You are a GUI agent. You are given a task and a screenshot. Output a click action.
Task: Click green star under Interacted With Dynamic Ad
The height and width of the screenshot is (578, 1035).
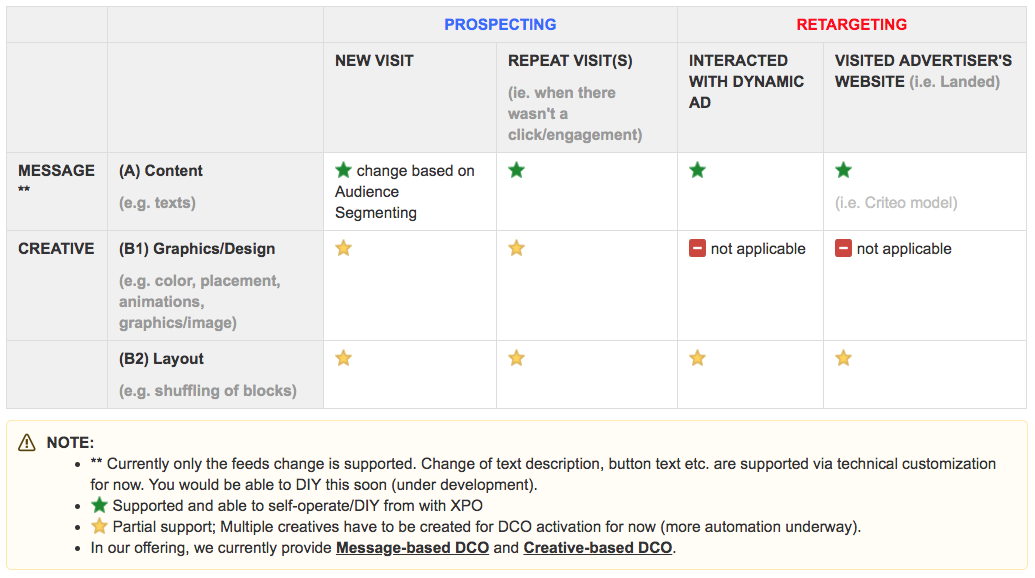pyautogui.click(x=697, y=170)
